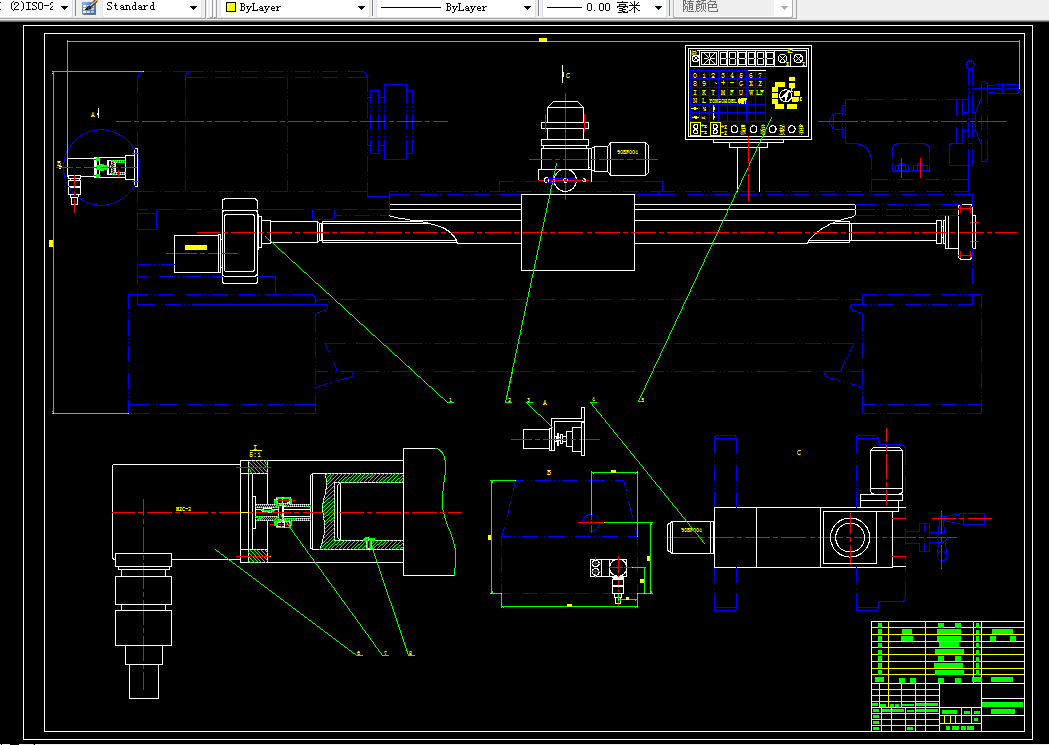The image size is (1049, 745).
Task: Click the 90BF004 text on the top motor
Action: 628,152
